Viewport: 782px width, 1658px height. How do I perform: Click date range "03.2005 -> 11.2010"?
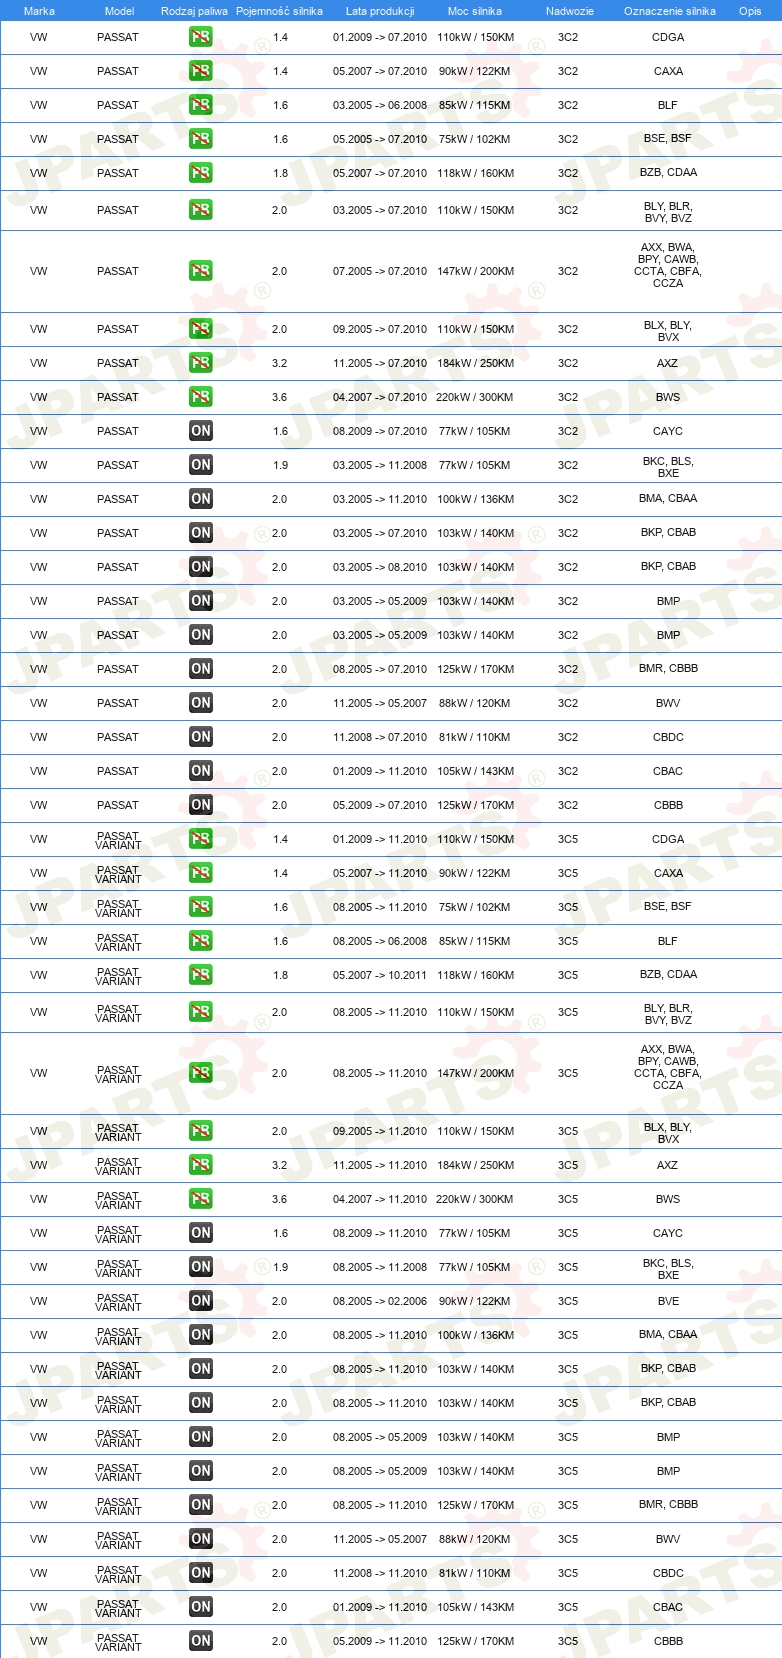pyautogui.click(x=380, y=499)
